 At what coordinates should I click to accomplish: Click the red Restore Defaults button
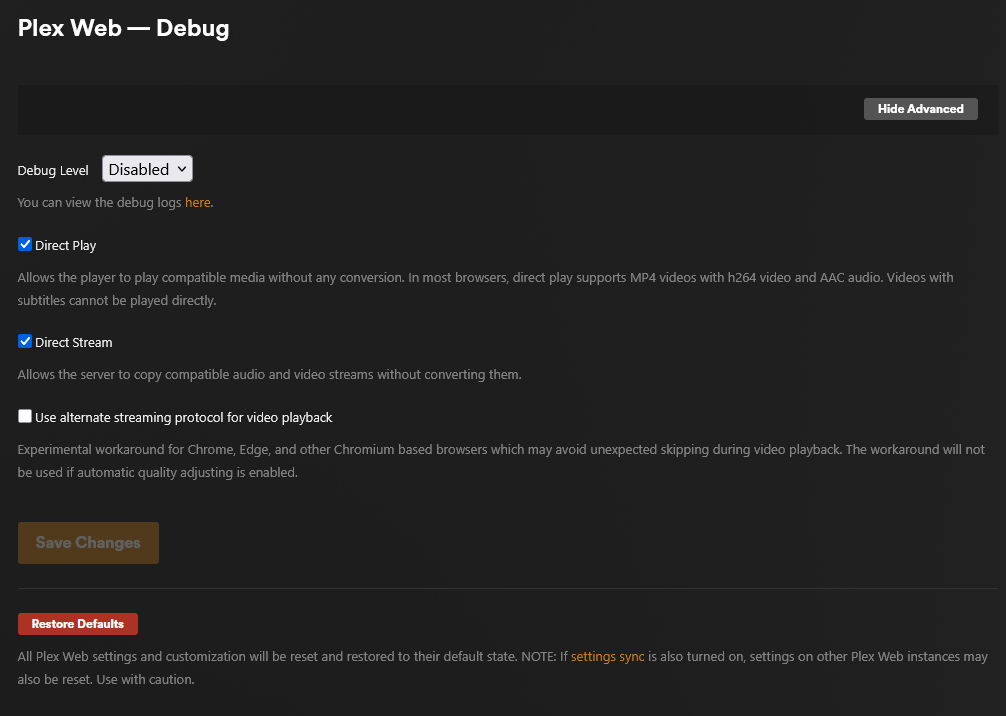pos(78,624)
